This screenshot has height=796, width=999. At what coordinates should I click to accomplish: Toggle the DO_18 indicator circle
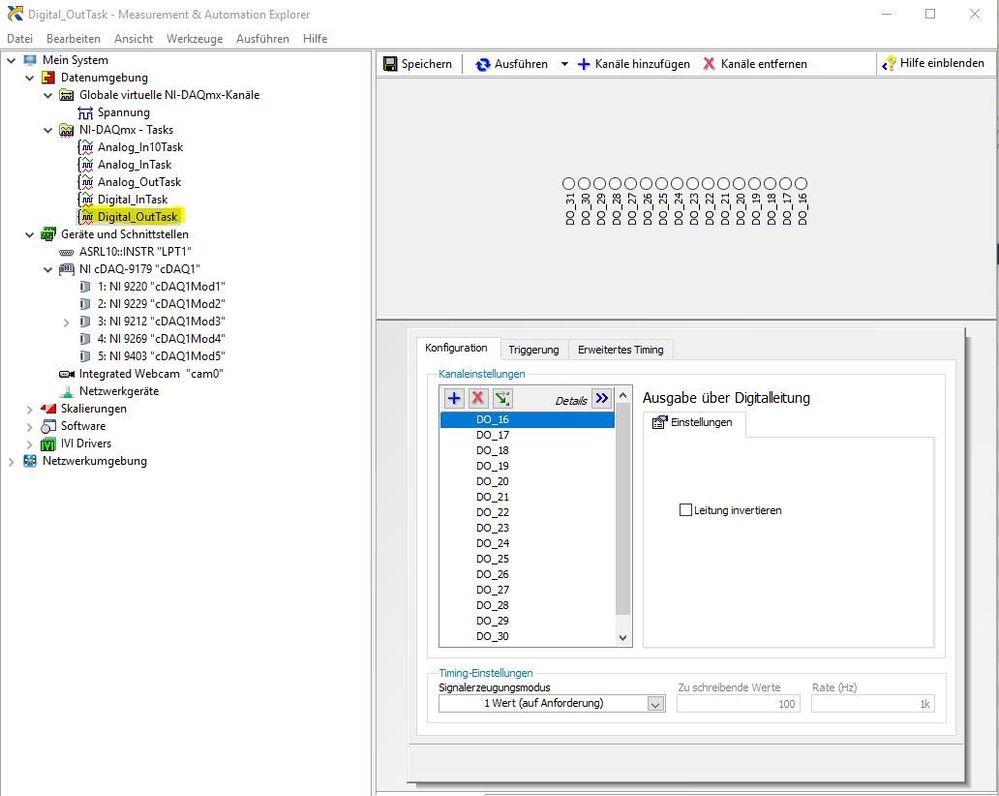(x=770, y=184)
